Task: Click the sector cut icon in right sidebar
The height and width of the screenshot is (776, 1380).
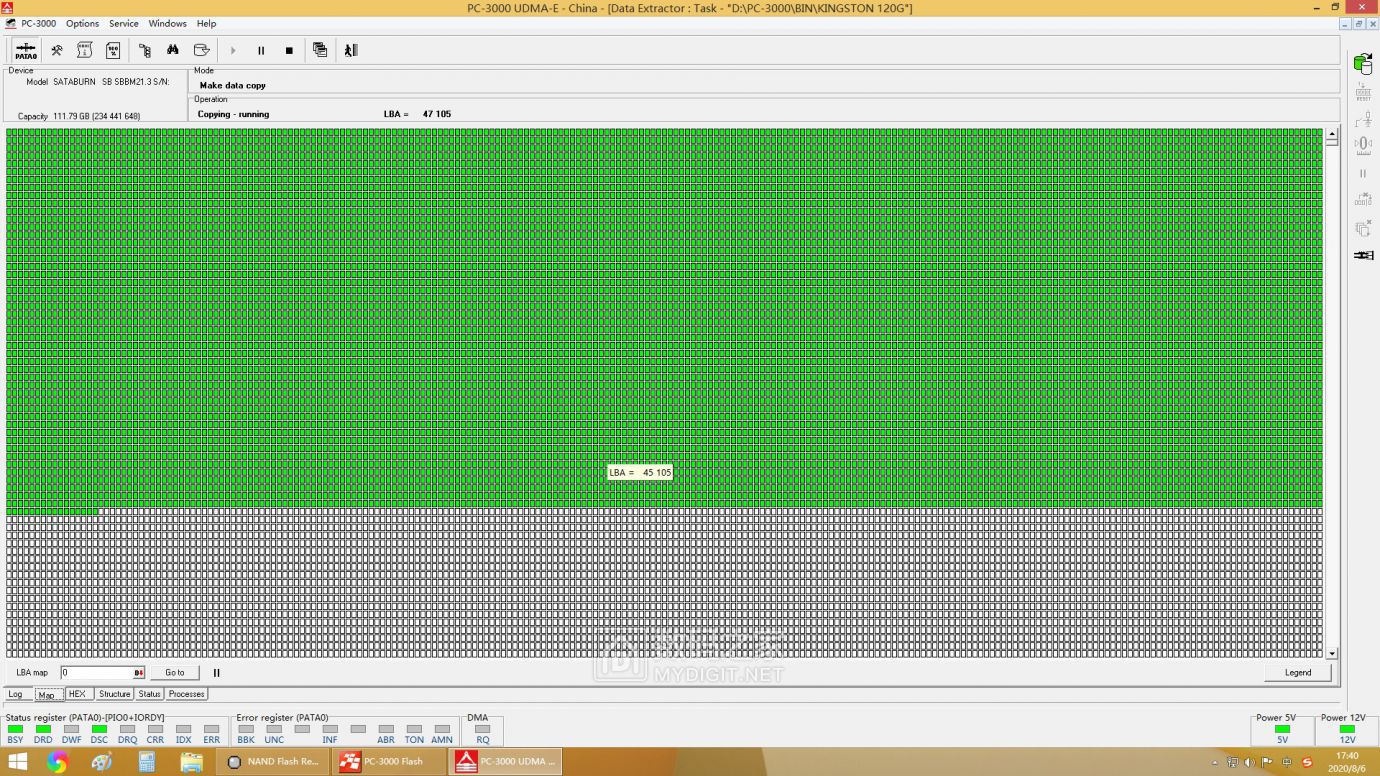Action: (1363, 199)
